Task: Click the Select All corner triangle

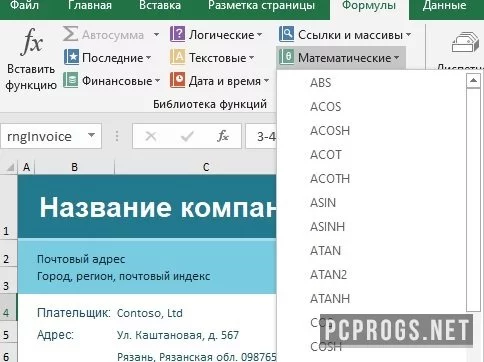Action: (10, 167)
